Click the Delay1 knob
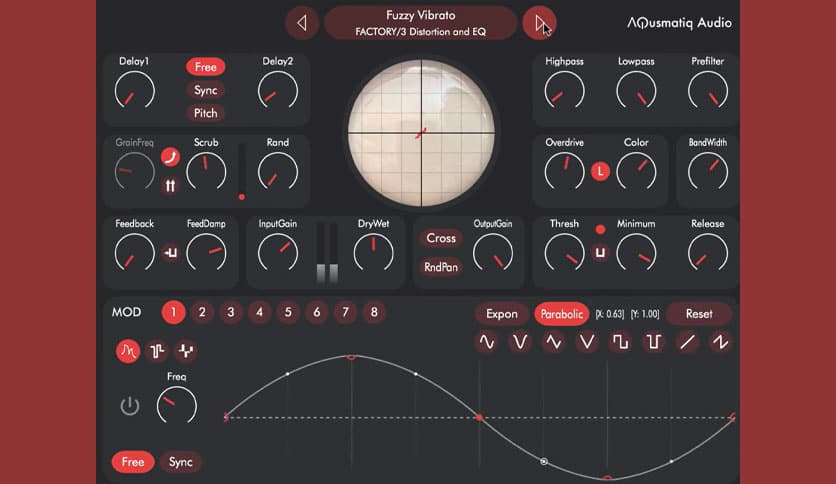Screen dimensions: 836x484 click(134, 91)
